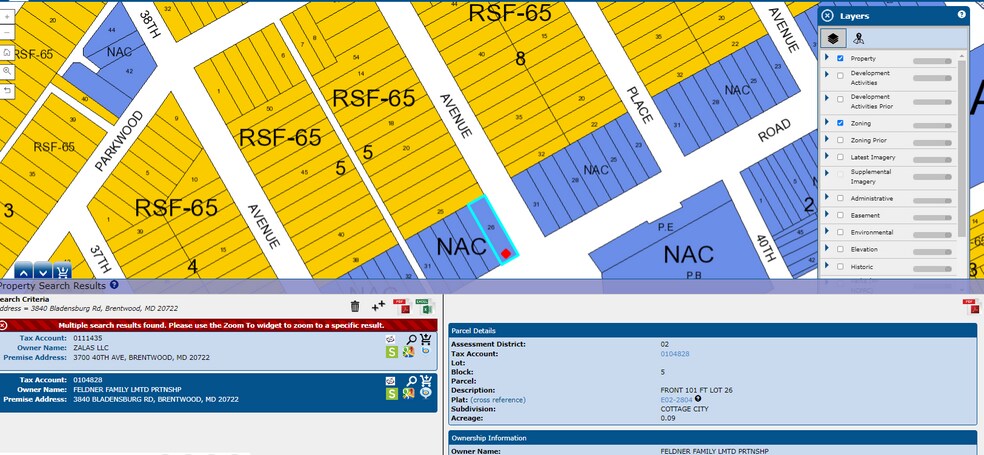Viewport: 984px width, 455px height.
Task: Go back to previous map extent
Action: (8, 91)
